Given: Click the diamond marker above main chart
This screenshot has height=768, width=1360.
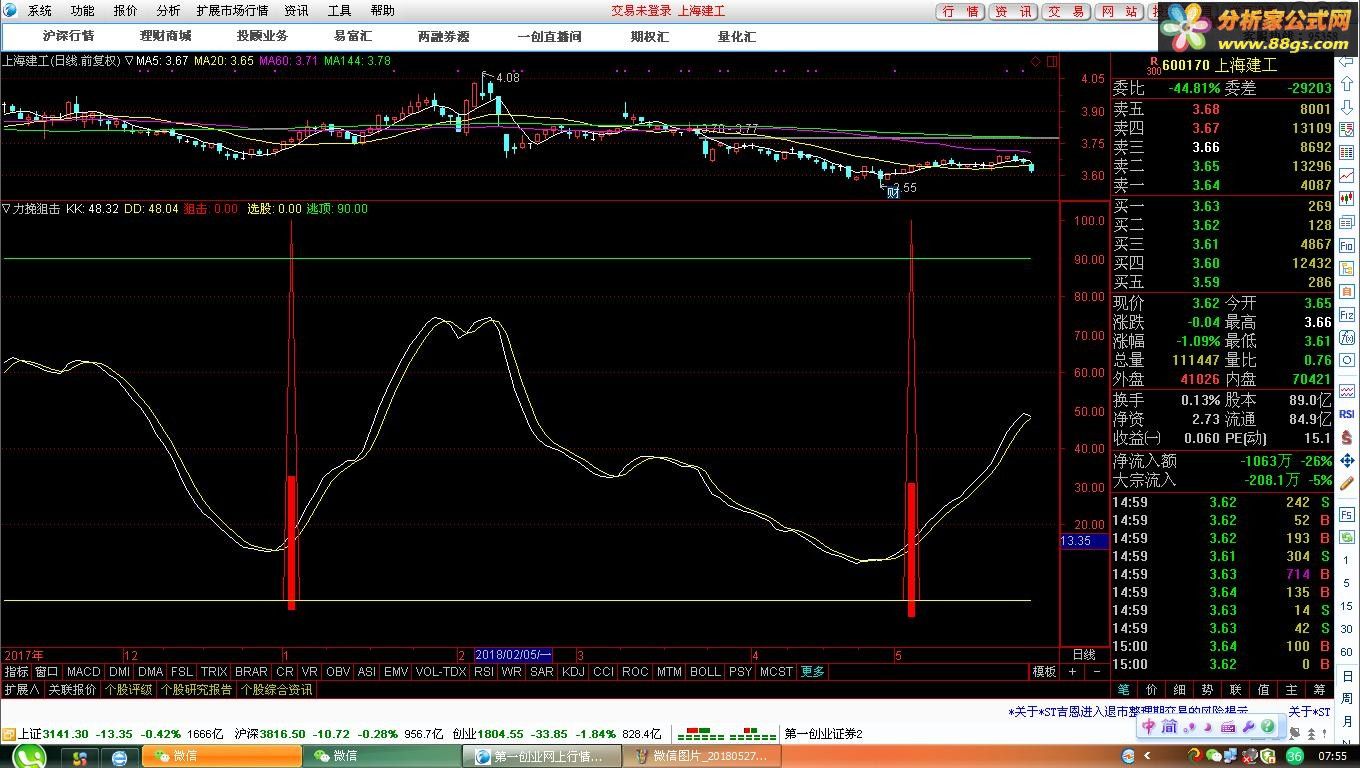Looking at the screenshot, I should pos(1037,62).
